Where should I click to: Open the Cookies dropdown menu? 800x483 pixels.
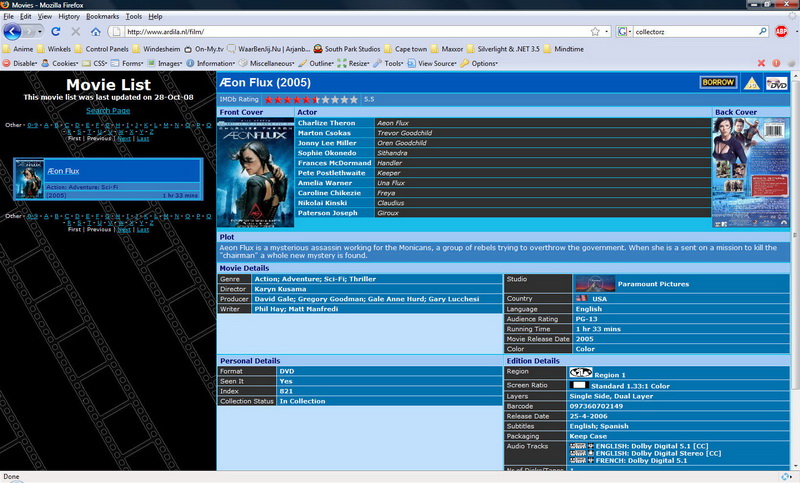60,63
